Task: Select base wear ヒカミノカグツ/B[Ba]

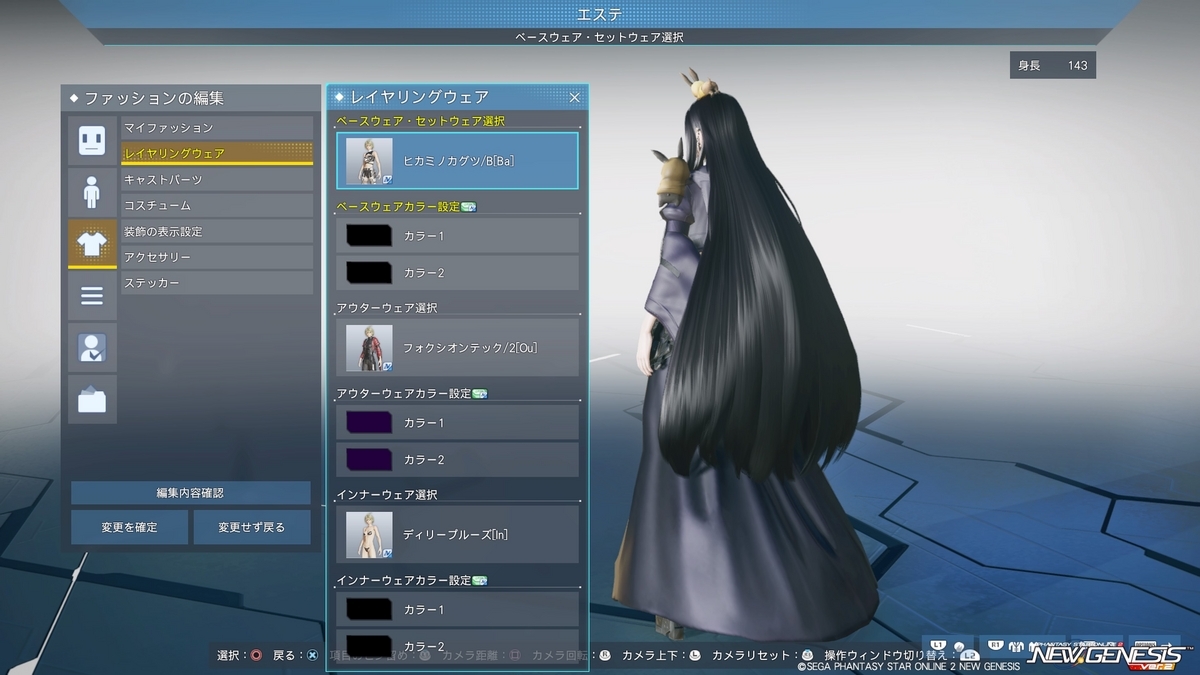Action: (458, 161)
